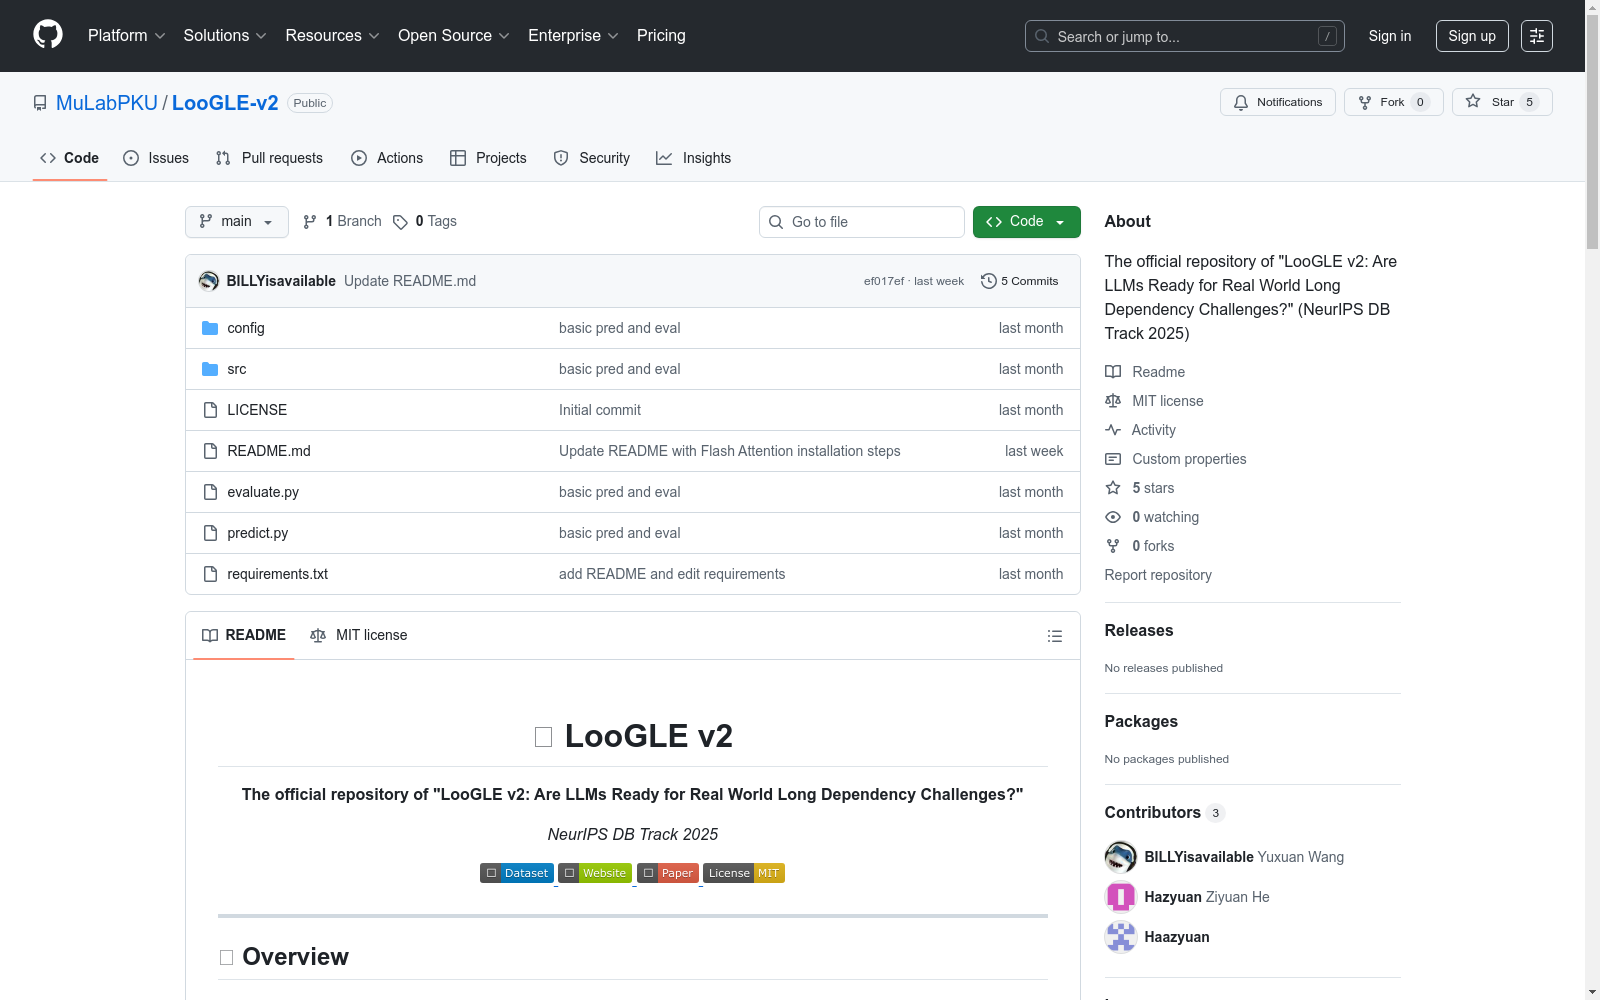Click the Paper badge
Image resolution: width=1600 pixels, height=1000 pixels.
click(x=668, y=873)
